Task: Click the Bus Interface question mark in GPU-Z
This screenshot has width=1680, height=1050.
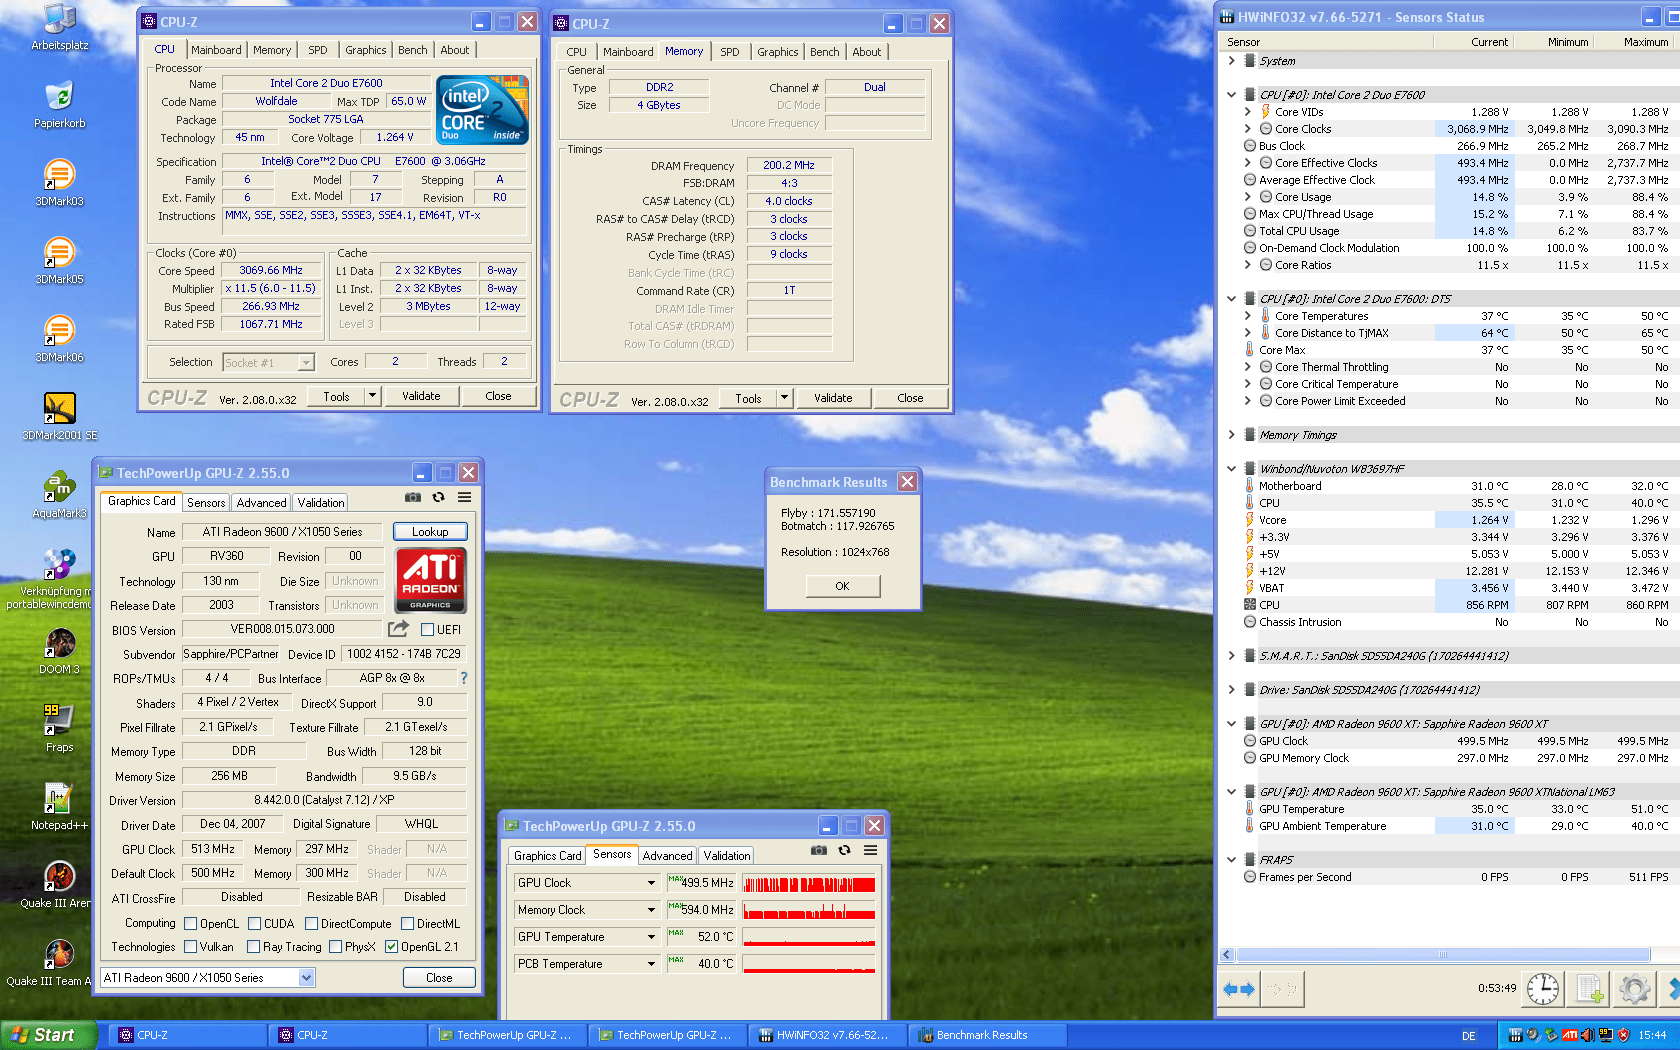Action: coord(464,677)
